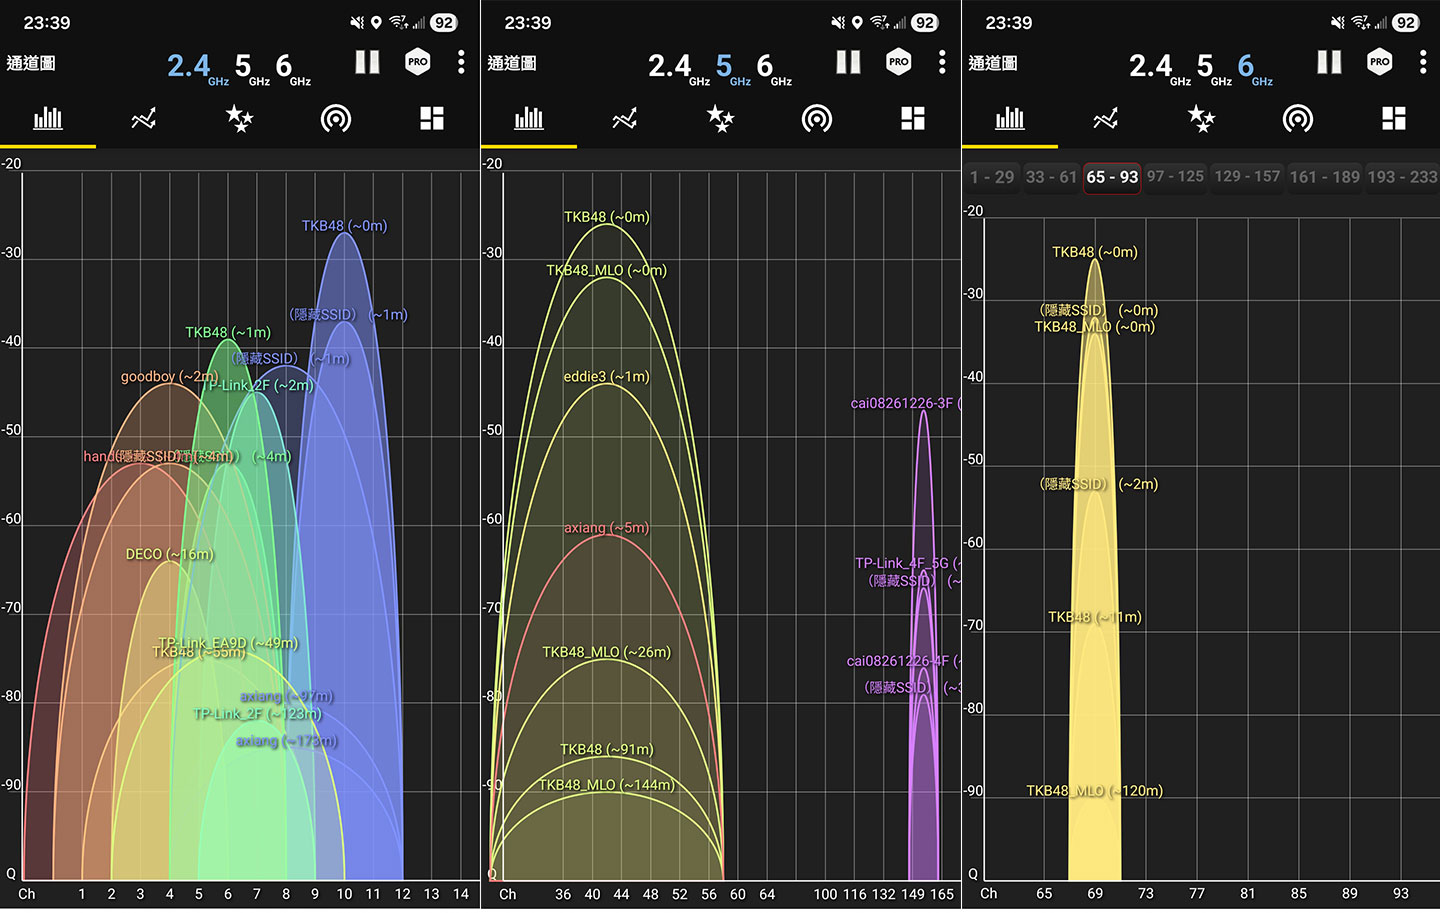Viewport: 1440px width, 913px height.
Task: Open the three-dot overflow menu on the 6 GHz screen
Action: 1423,62
